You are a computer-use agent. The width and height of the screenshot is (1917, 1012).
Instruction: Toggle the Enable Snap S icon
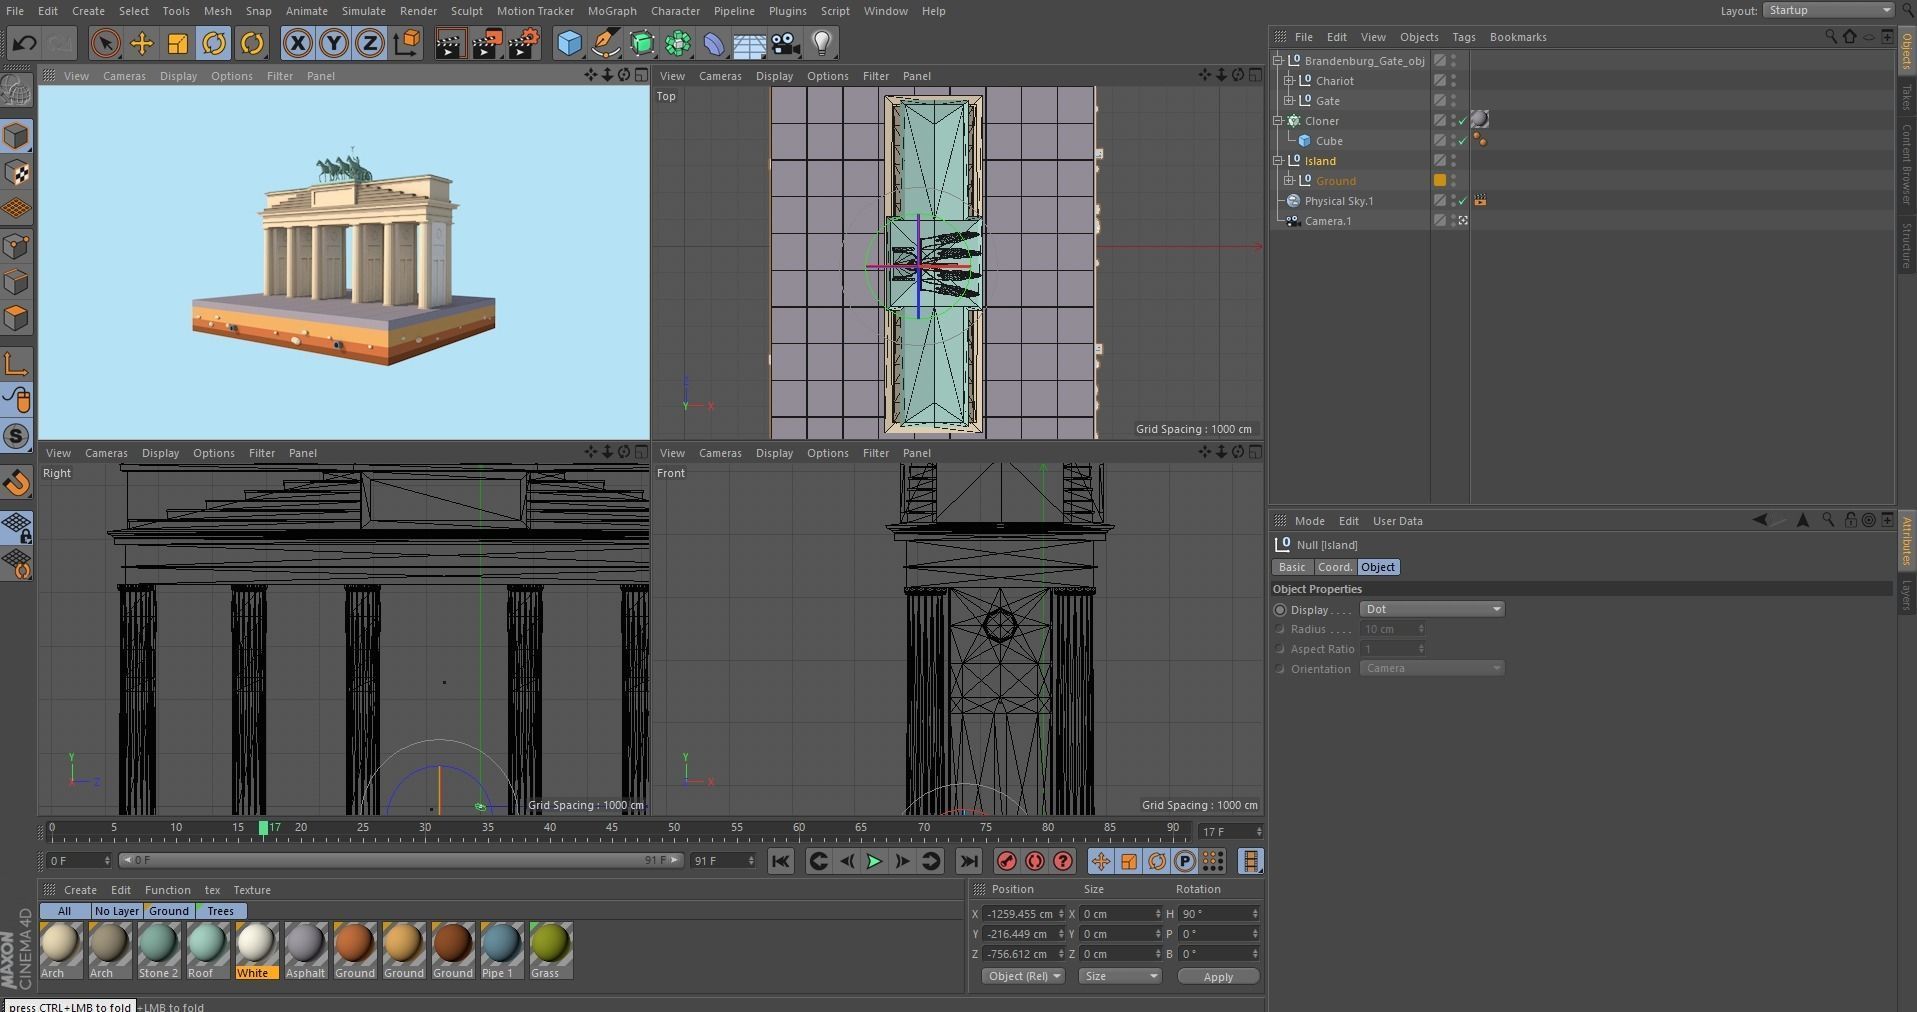(17, 436)
